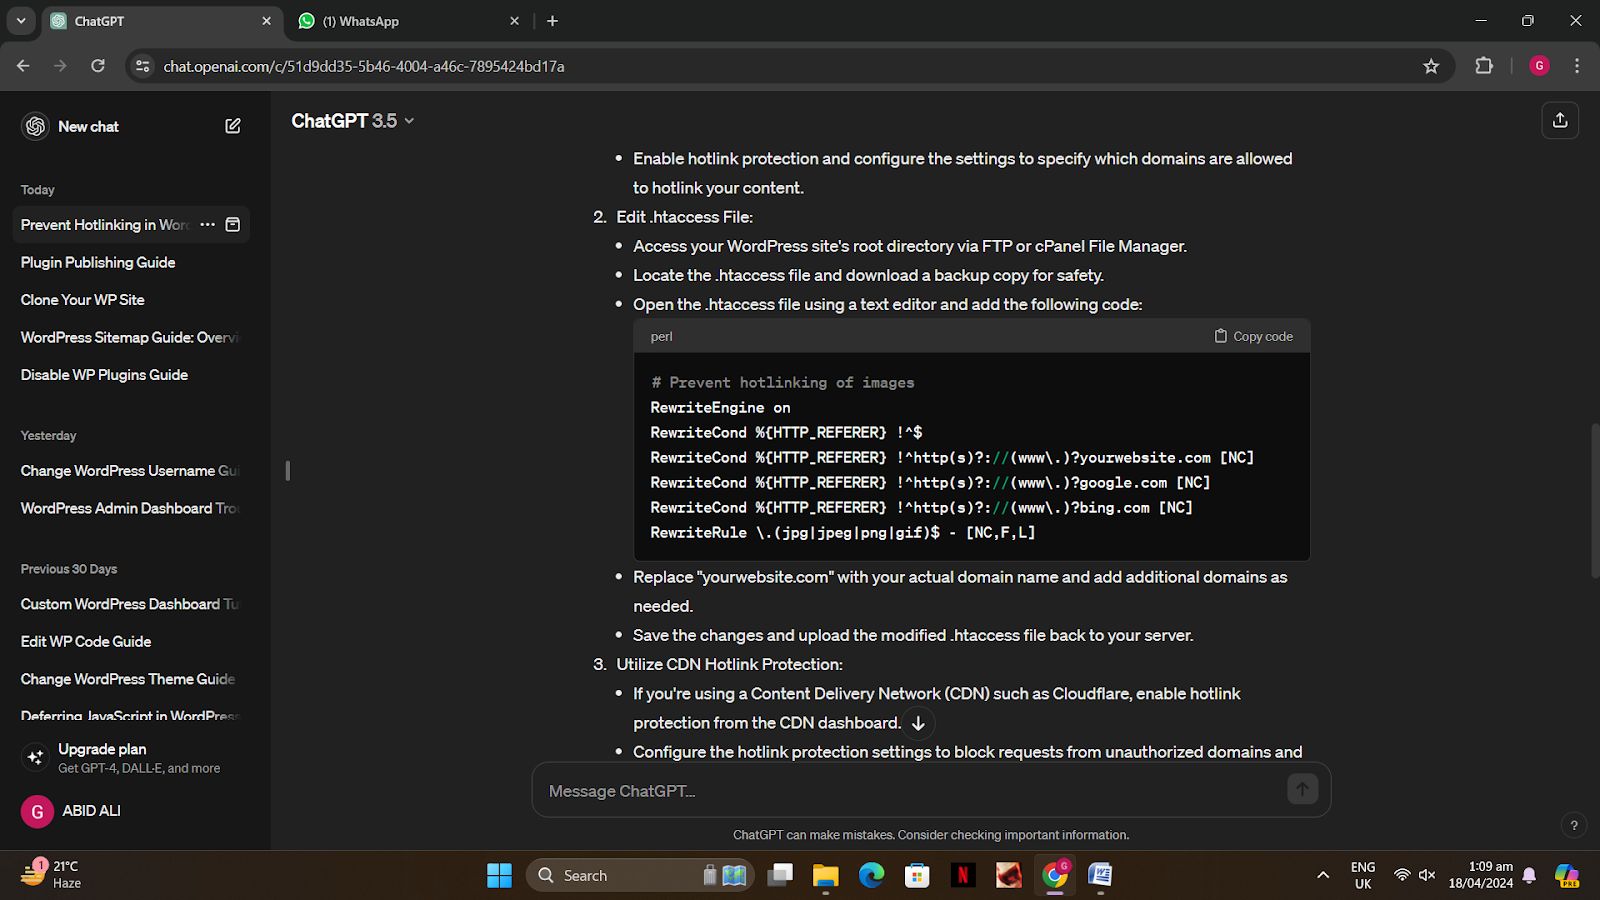This screenshot has width=1600, height=900.
Task: Archive the Prevent Hotlinking chat
Action: [233, 225]
